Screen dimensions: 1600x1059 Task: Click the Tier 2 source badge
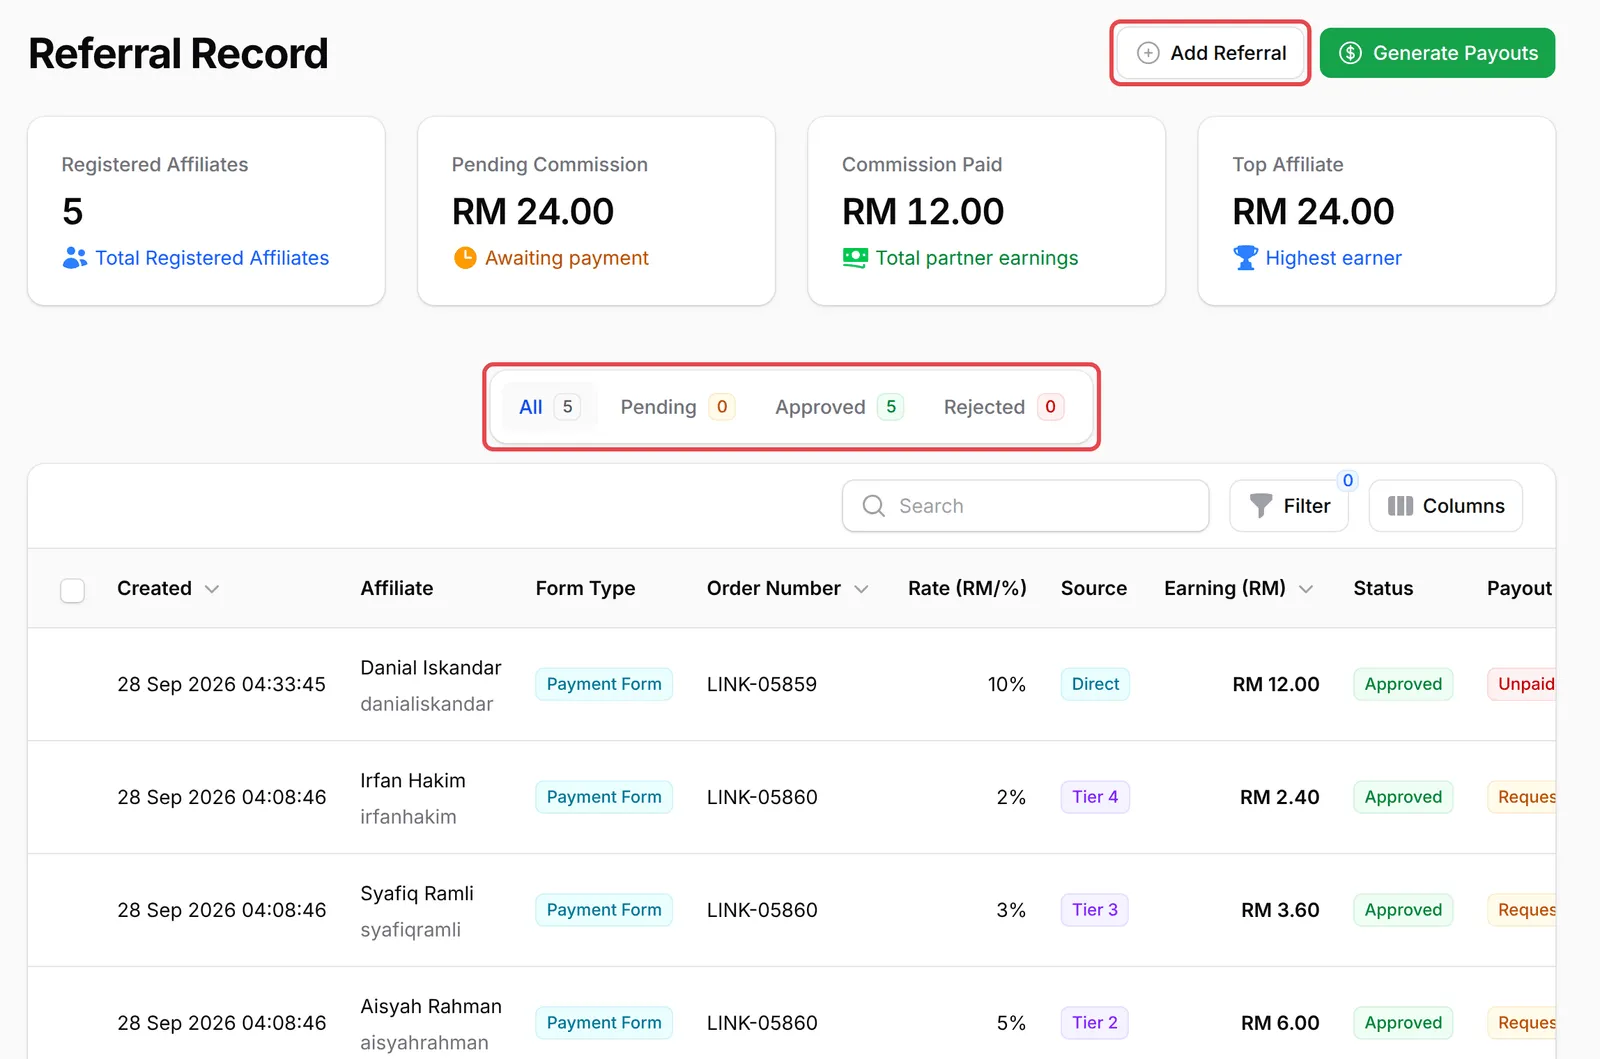(x=1095, y=1023)
